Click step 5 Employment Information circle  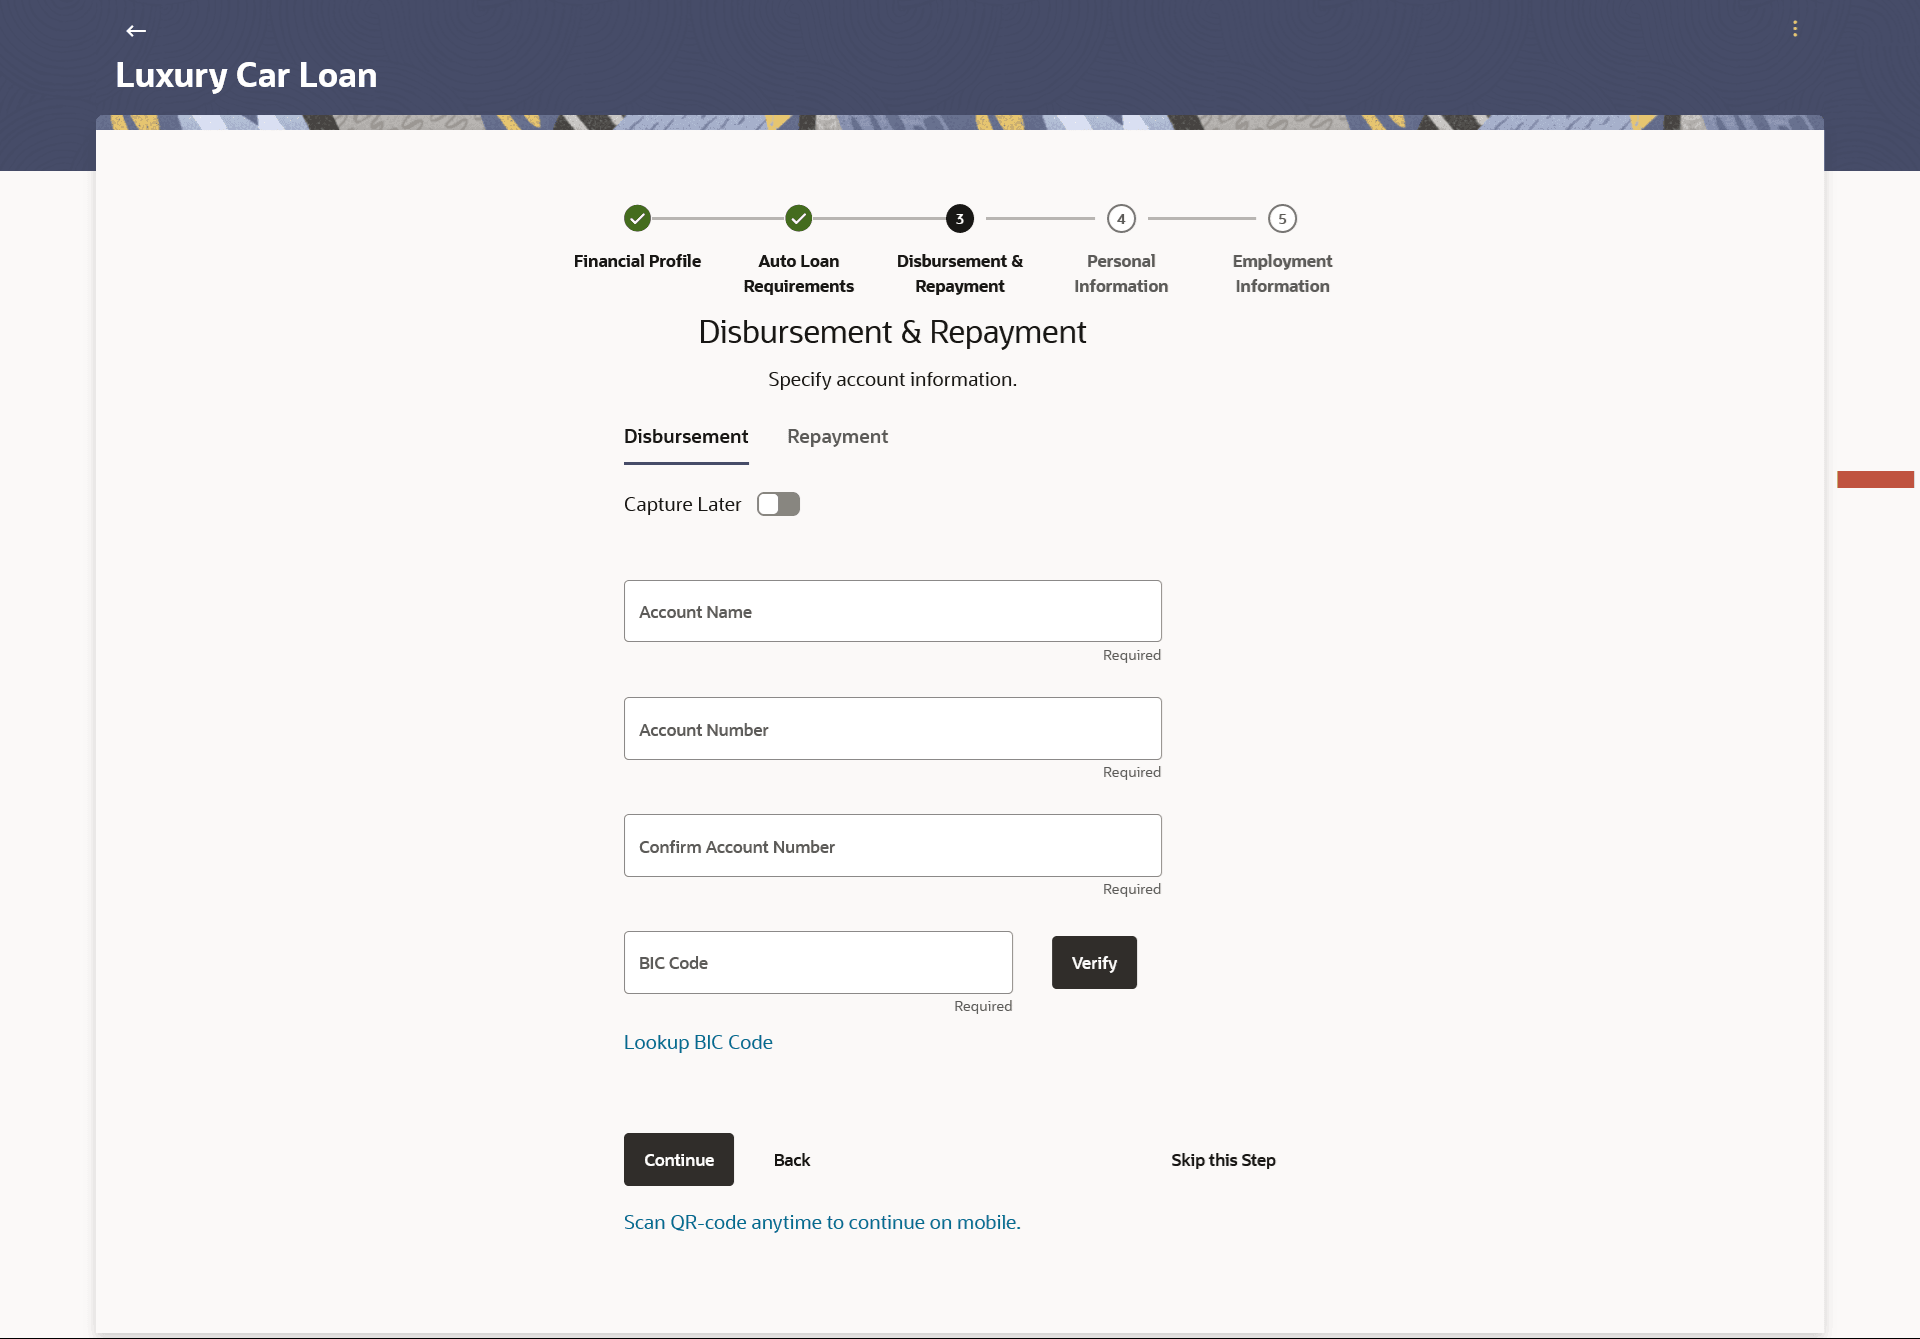[x=1282, y=218]
